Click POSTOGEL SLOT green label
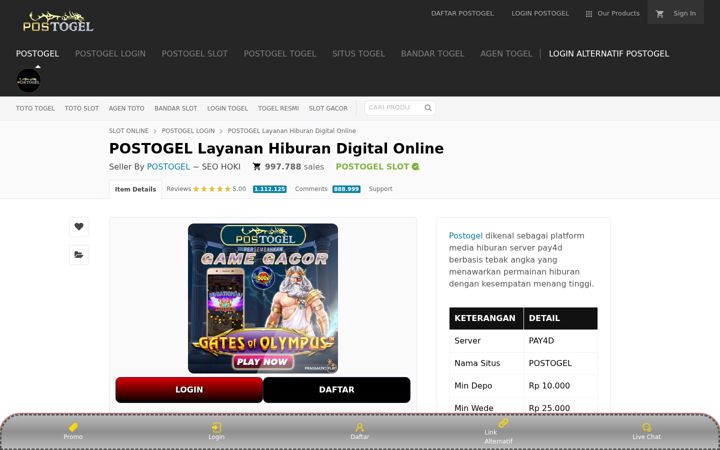The image size is (720, 450). pos(372,167)
